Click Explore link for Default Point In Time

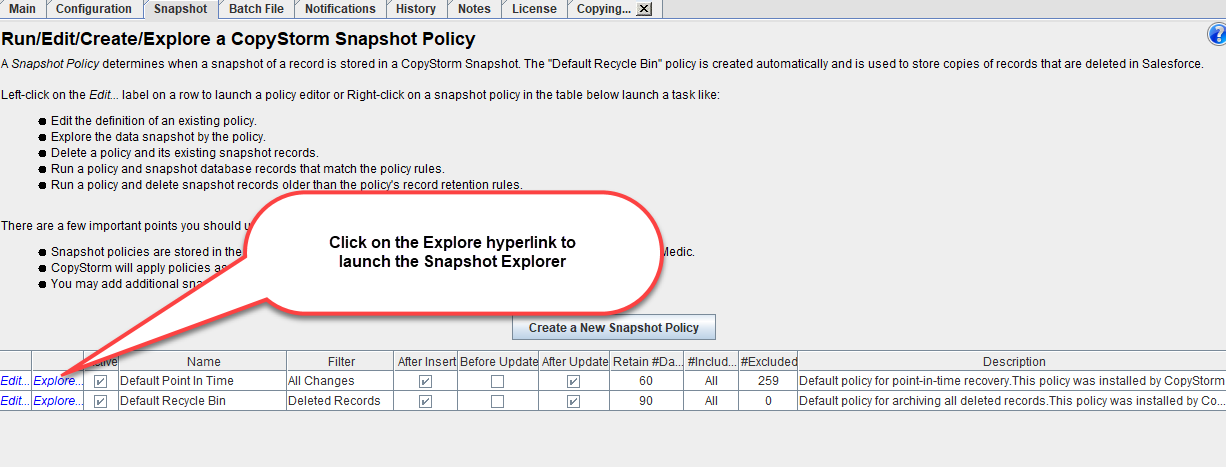(x=58, y=381)
